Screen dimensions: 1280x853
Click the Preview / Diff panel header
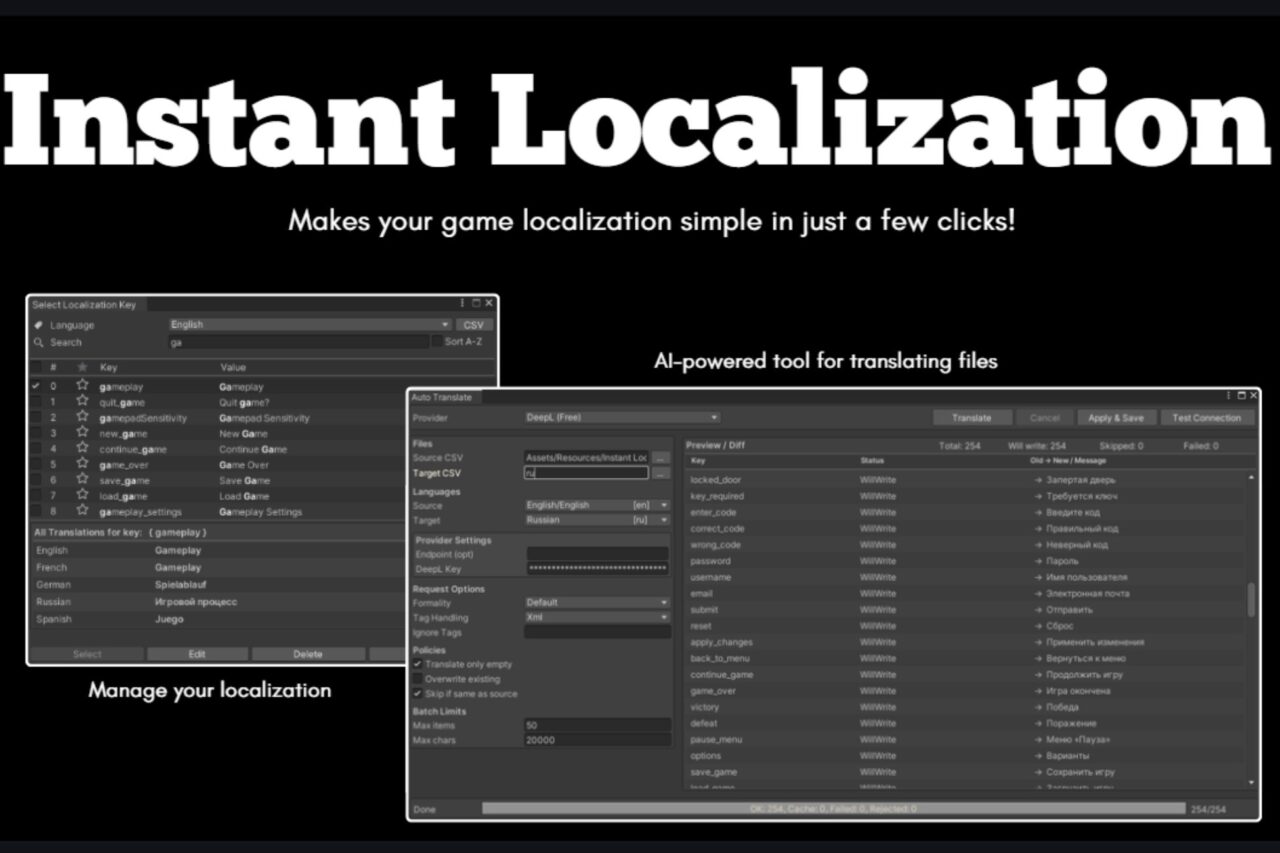(x=716, y=445)
